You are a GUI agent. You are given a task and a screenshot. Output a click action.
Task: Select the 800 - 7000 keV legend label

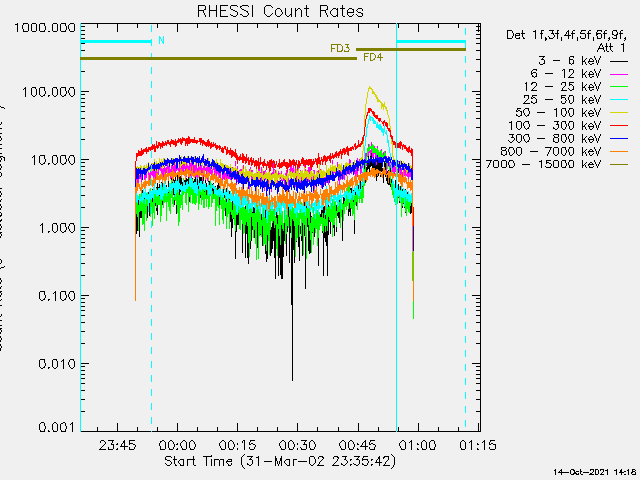(551, 151)
